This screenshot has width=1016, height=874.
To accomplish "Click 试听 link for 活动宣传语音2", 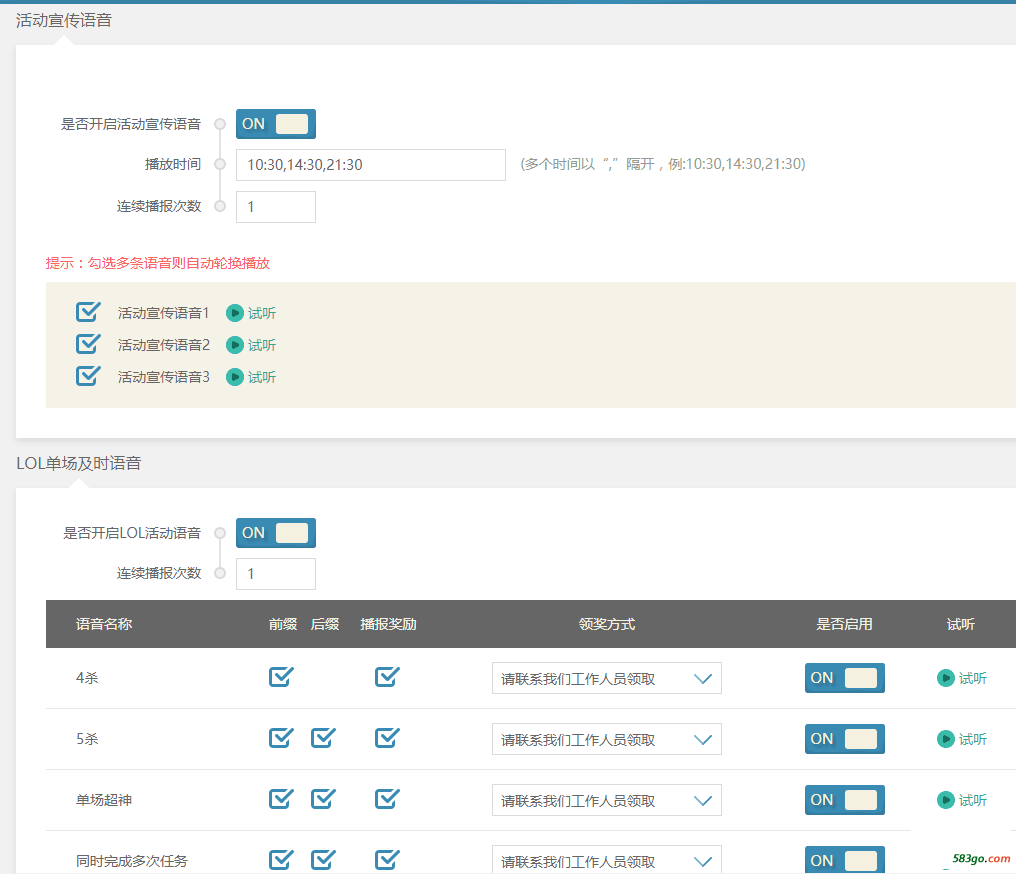I will click(x=262, y=345).
